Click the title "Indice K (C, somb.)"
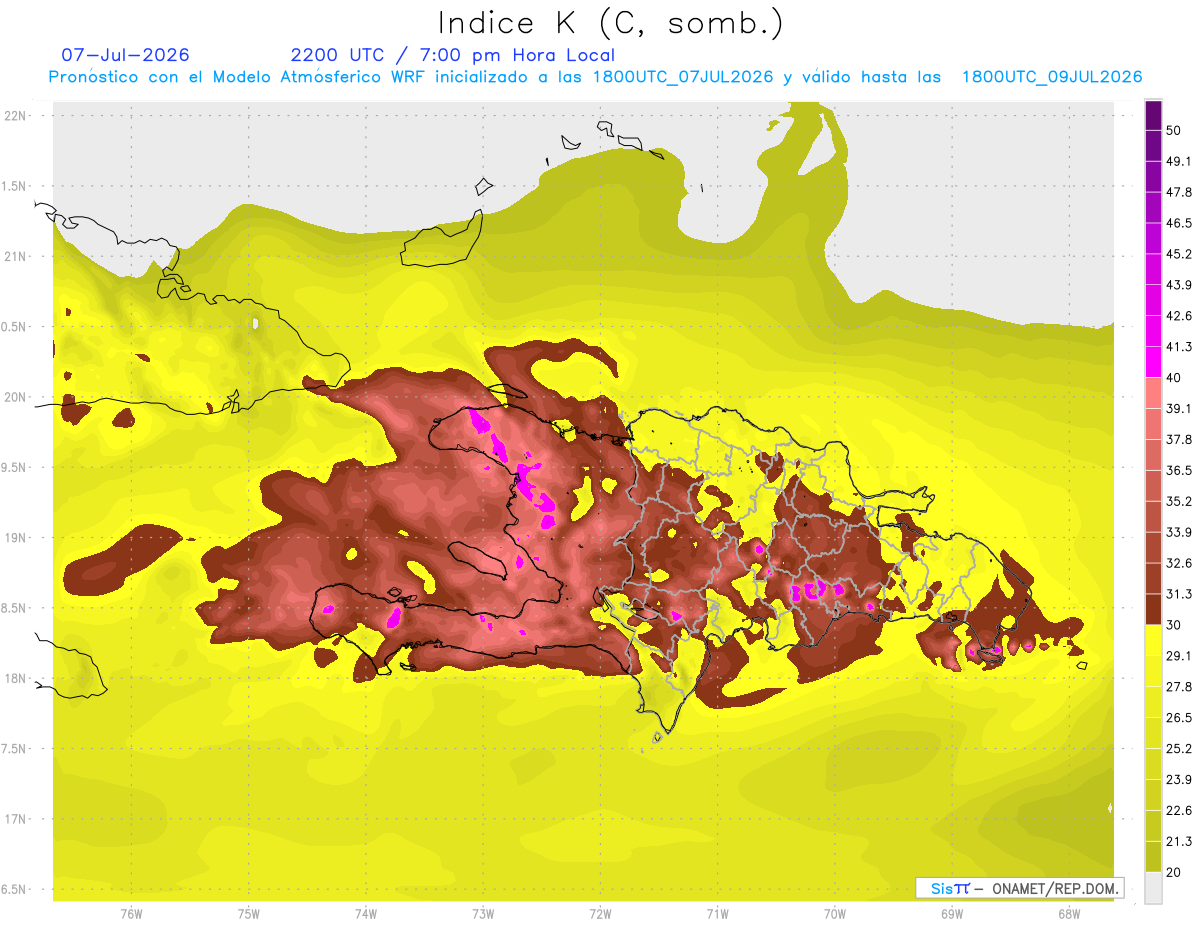 click(610, 23)
